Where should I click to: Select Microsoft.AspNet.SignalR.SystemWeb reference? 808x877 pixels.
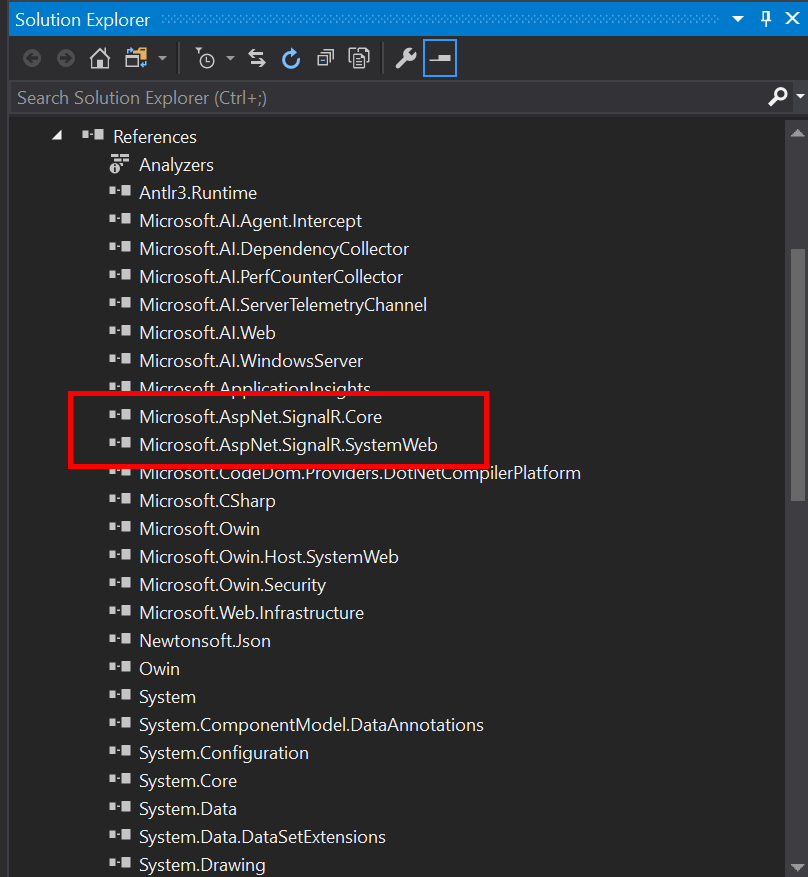[288, 445]
